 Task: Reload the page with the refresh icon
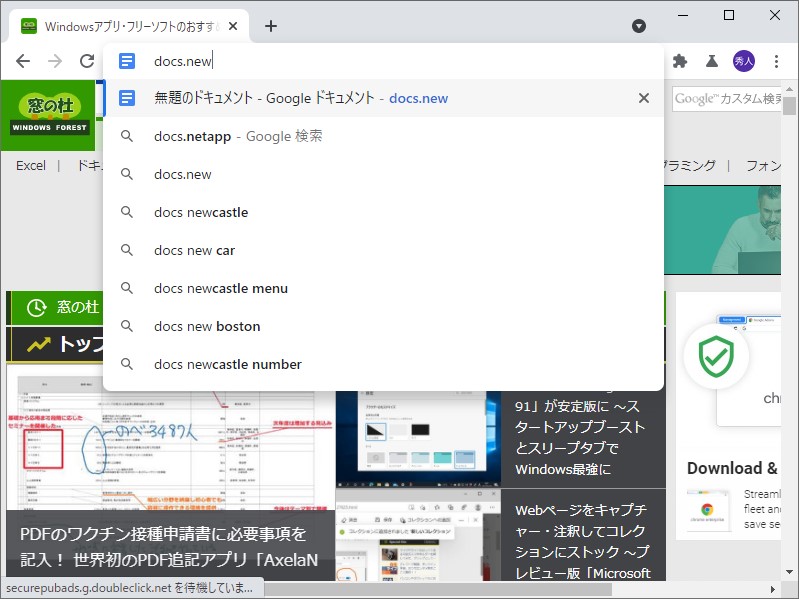(x=87, y=61)
